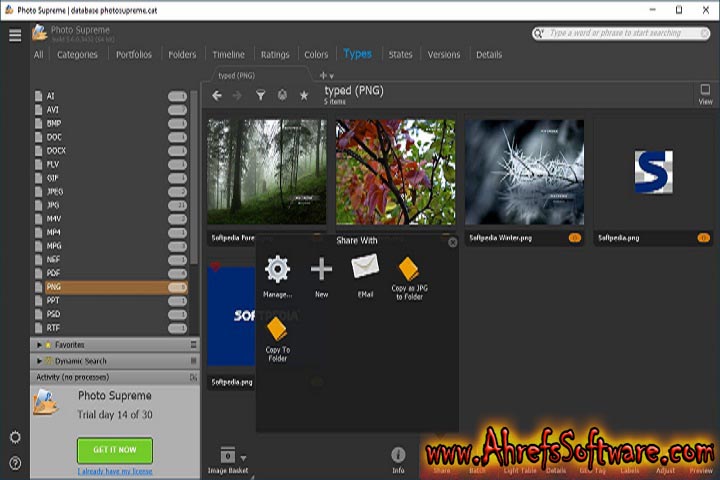Open settings gear in the left sidebar
Image resolution: width=720 pixels, height=480 pixels.
click(x=15, y=437)
